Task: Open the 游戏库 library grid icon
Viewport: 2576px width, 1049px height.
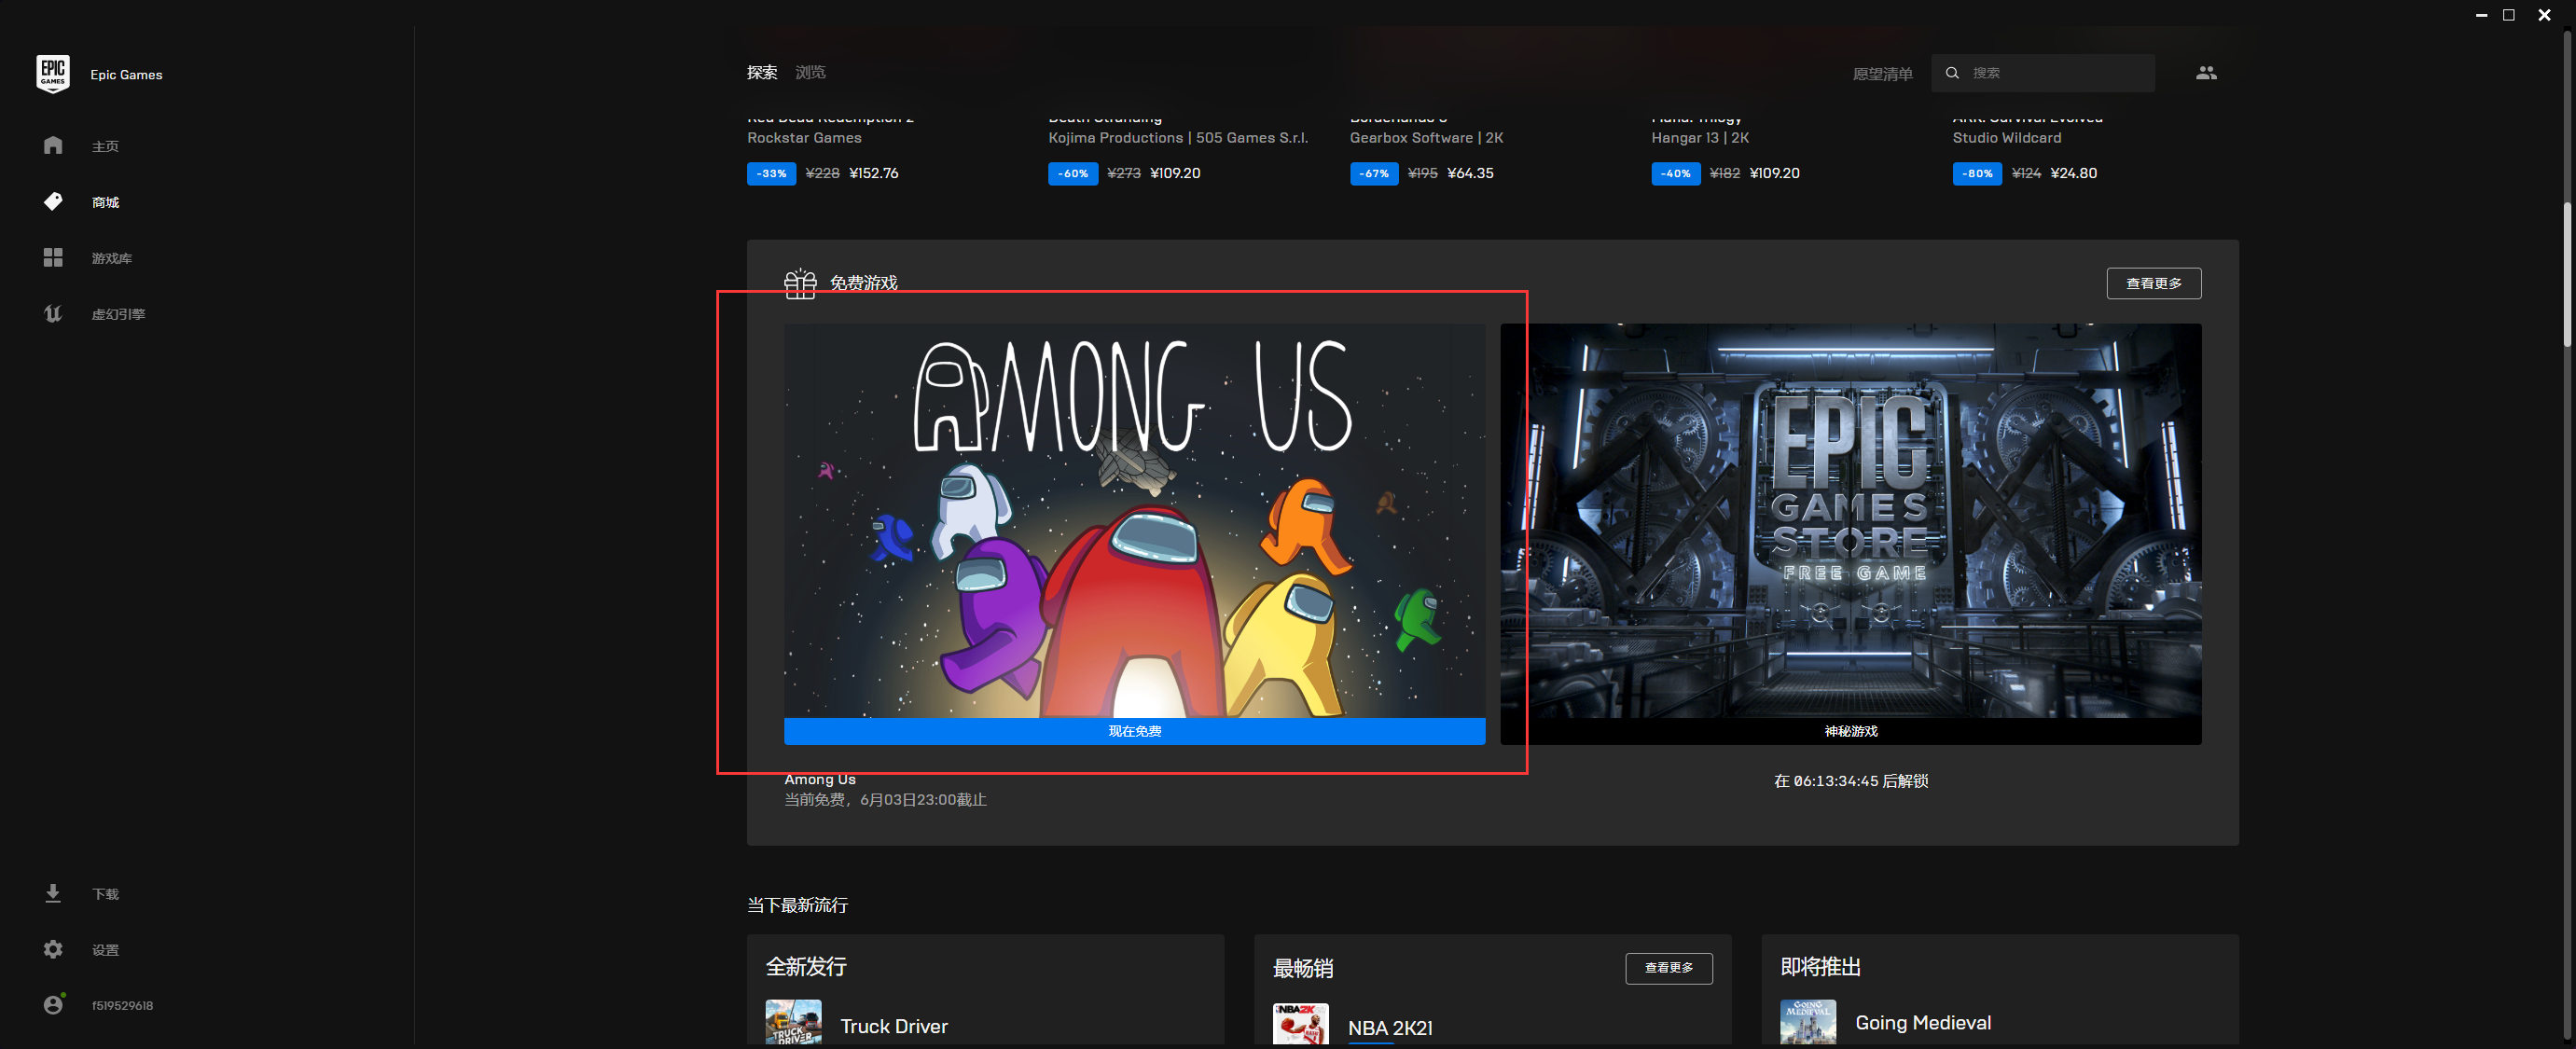Action: pyautogui.click(x=53, y=257)
